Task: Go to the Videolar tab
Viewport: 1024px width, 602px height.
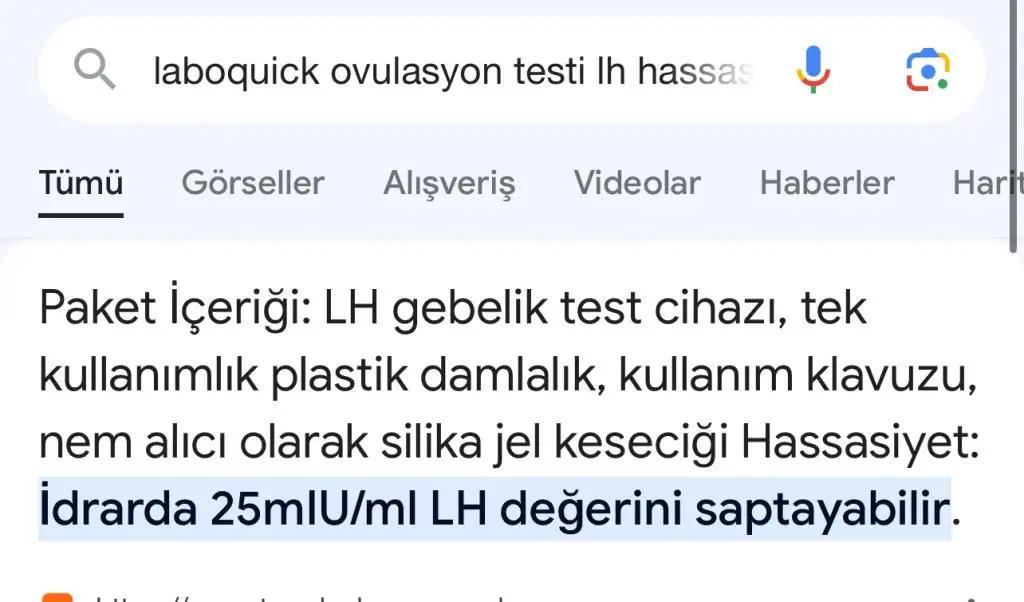Action: (x=637, y=184)
